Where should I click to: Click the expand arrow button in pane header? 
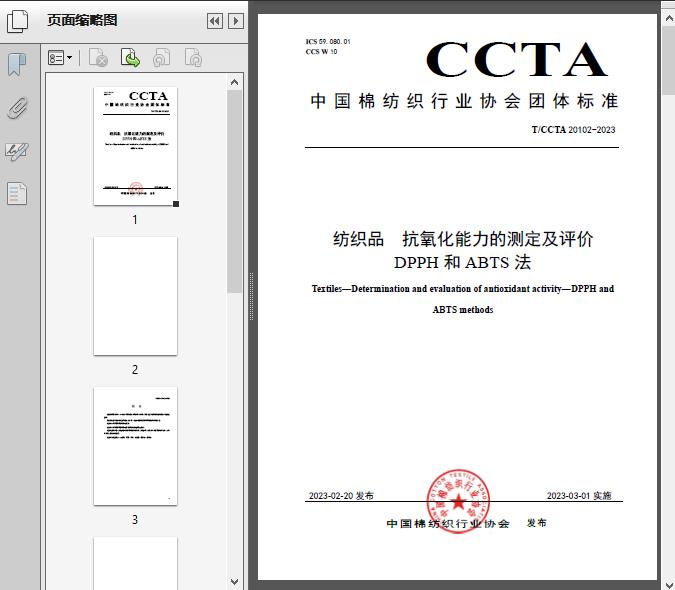(236, 21)
